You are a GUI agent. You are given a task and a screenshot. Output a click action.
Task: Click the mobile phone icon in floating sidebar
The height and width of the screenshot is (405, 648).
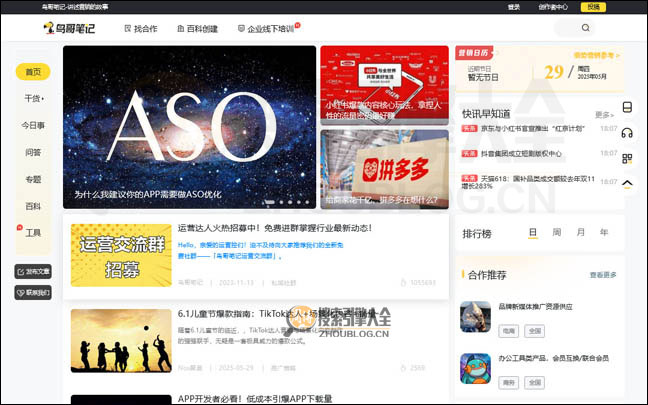tap(627, 107)
